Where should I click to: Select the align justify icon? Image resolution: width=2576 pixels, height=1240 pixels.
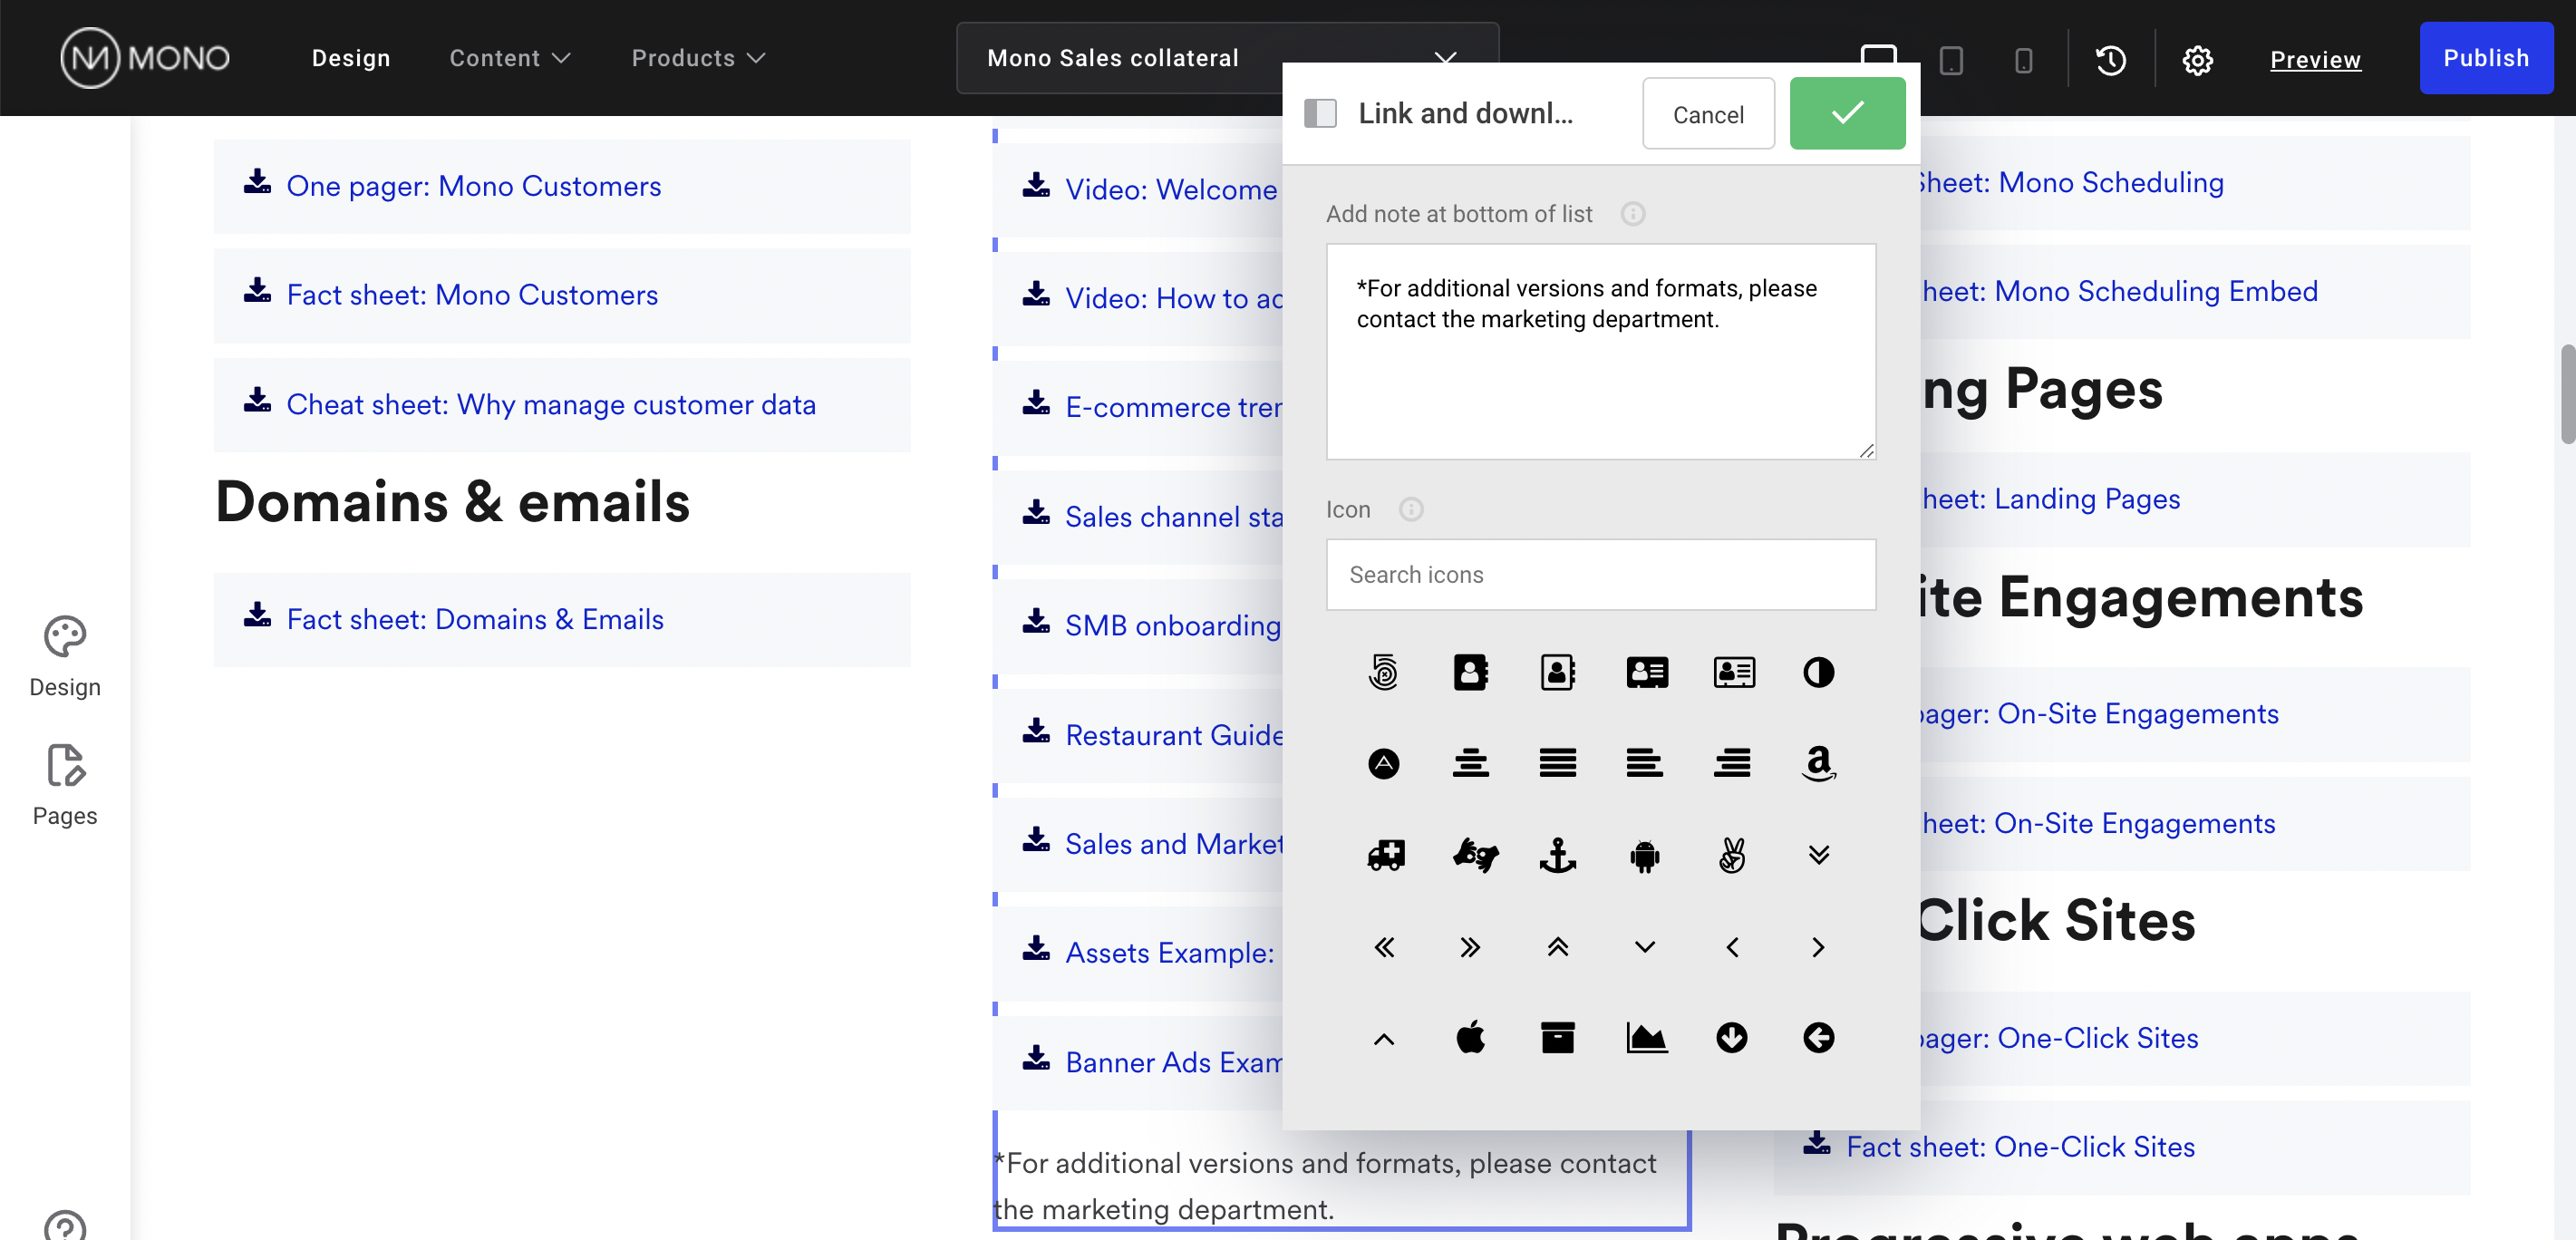(1557, 764)
